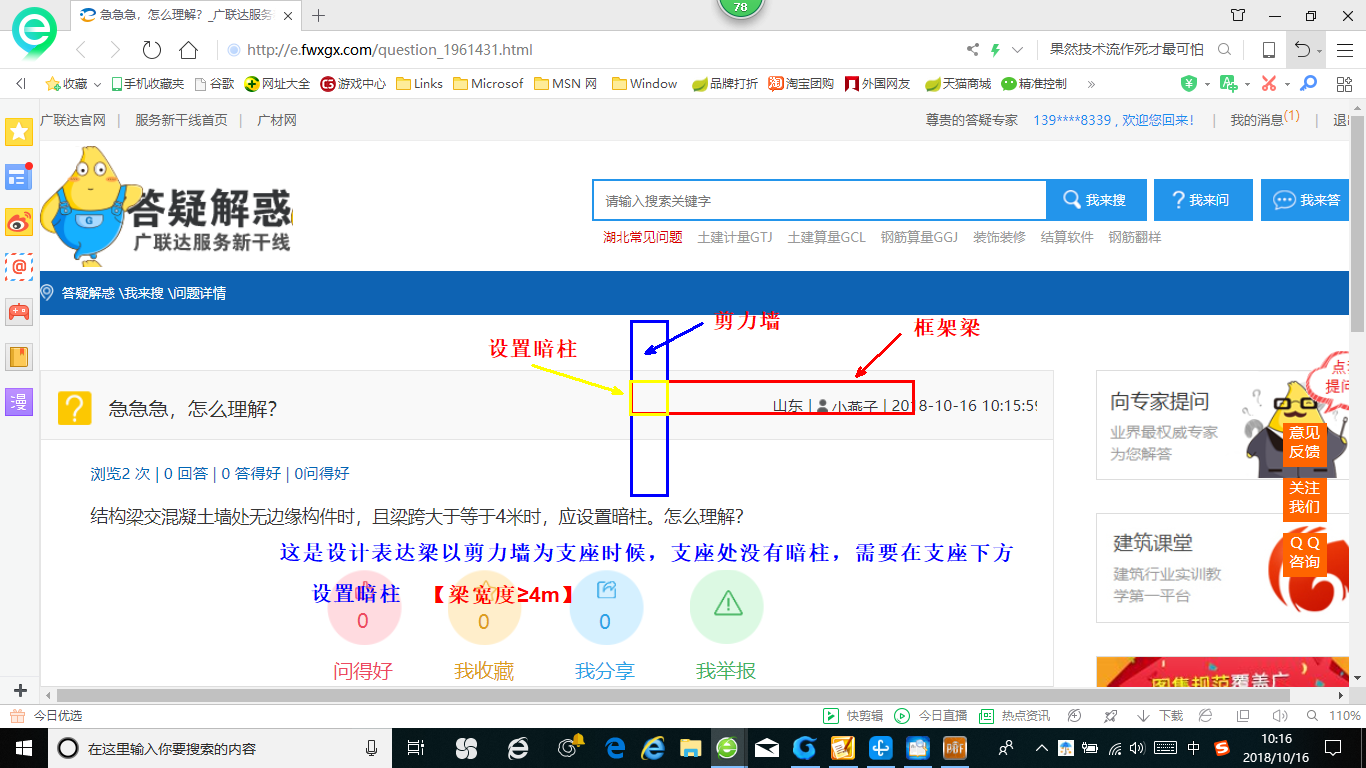The width and height of the screenshot is (1366, 768).
Task: Click the 关注我们 orange side button
Action: click(1303, 498)
